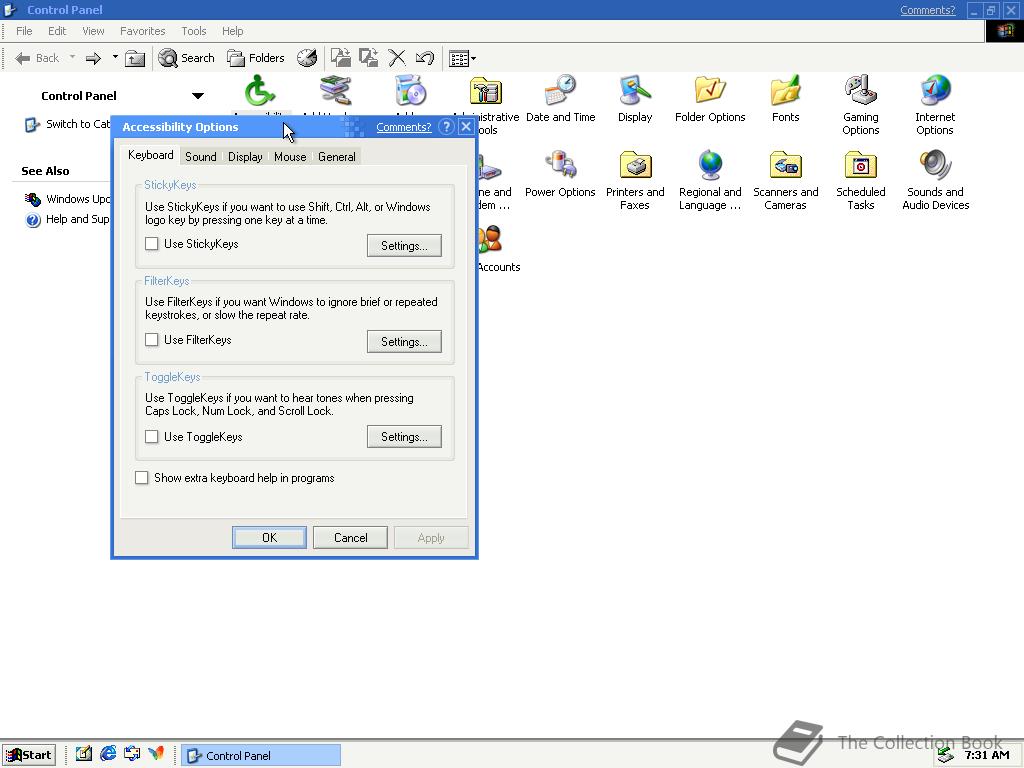The image size is (1024, 768).
Task: Click the system tray network icon
Action: tap(945, 756)
